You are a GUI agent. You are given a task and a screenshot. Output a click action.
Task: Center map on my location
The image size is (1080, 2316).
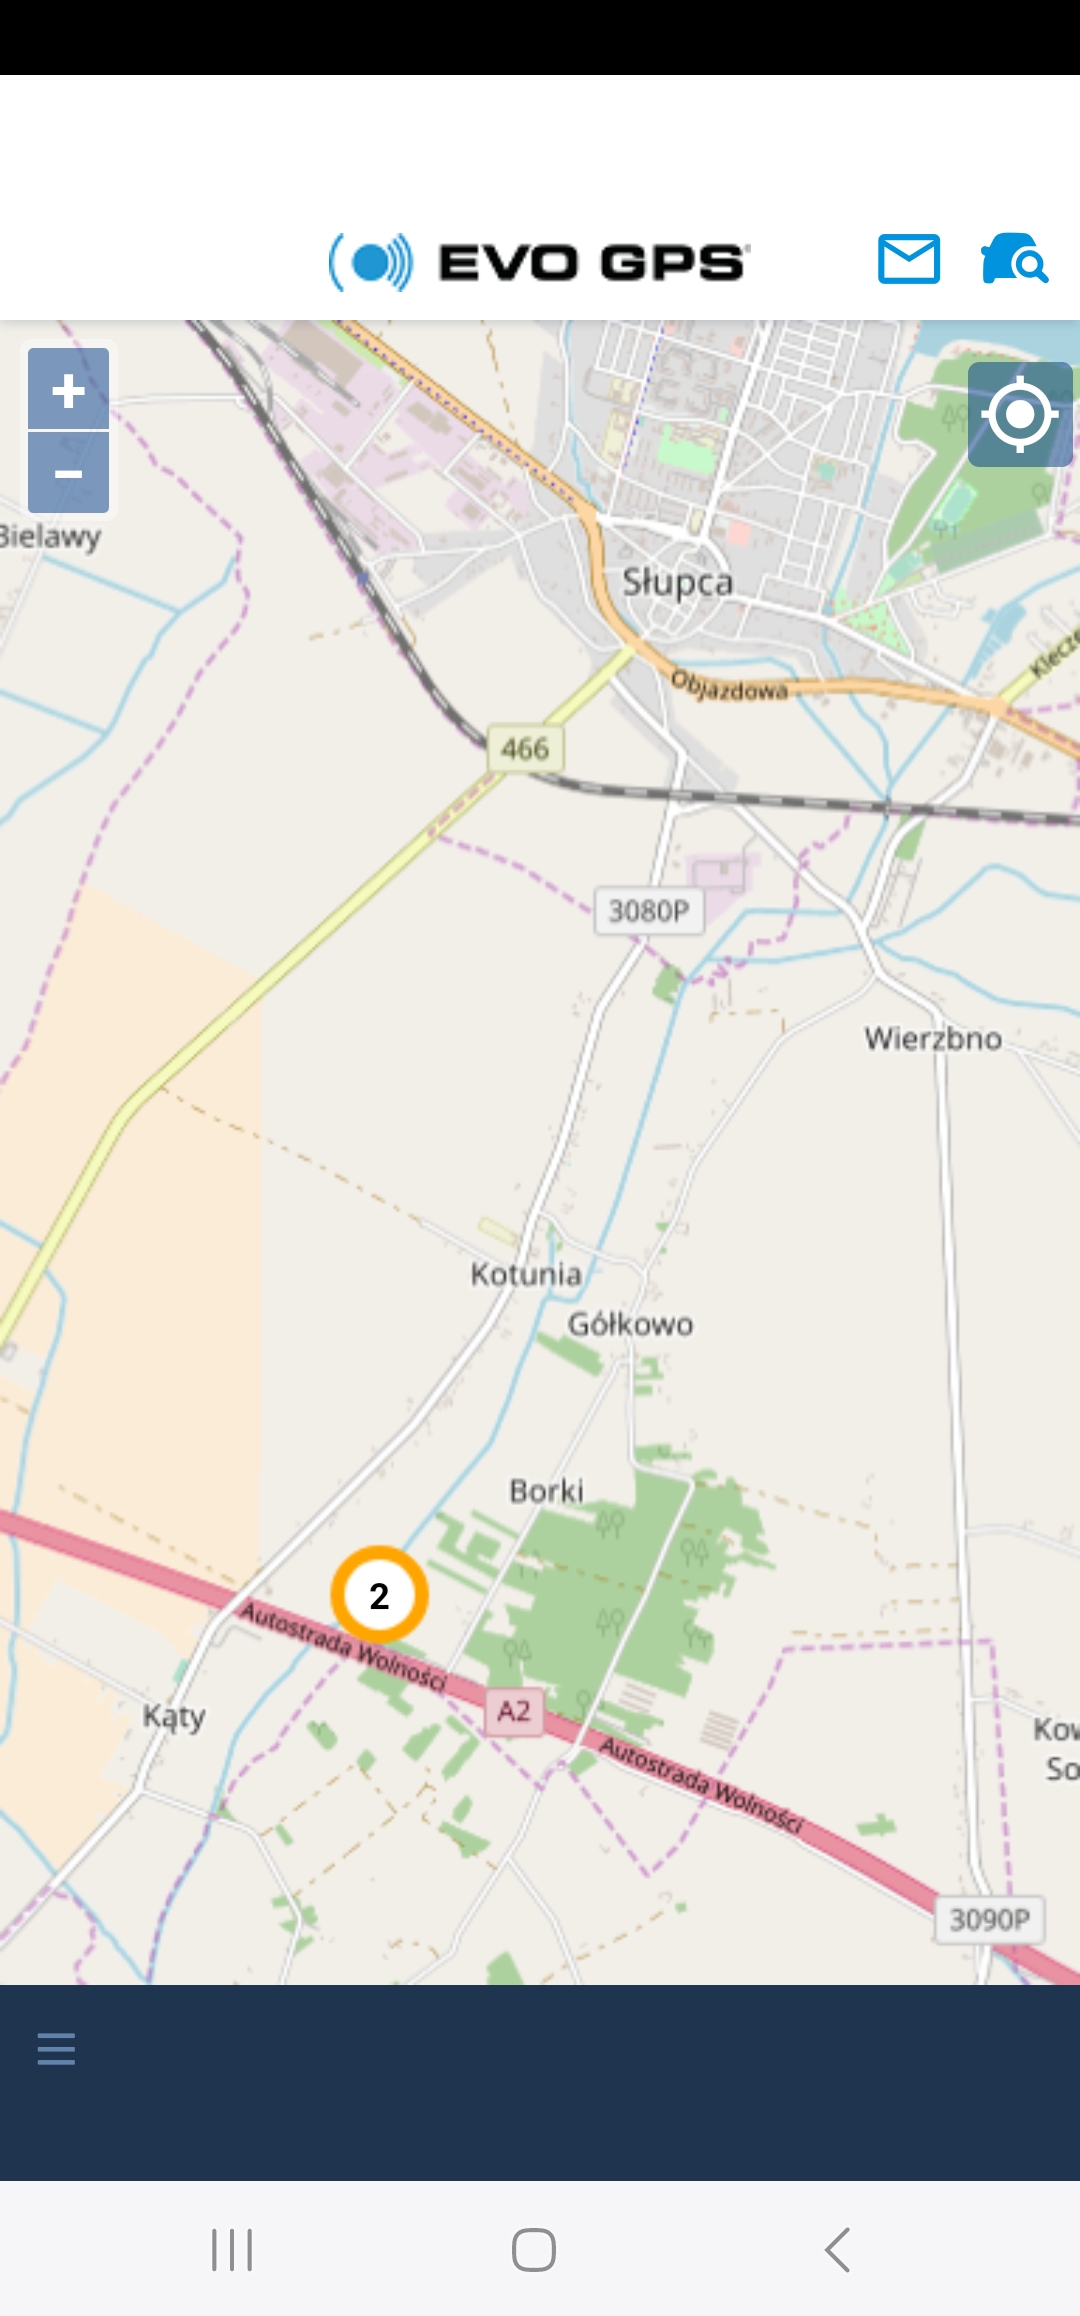(x=1020, y=414)
